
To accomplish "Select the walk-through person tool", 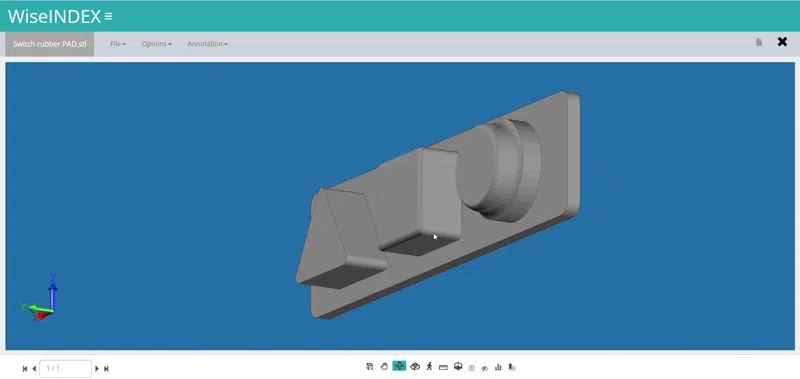I will tap(429, 366).
